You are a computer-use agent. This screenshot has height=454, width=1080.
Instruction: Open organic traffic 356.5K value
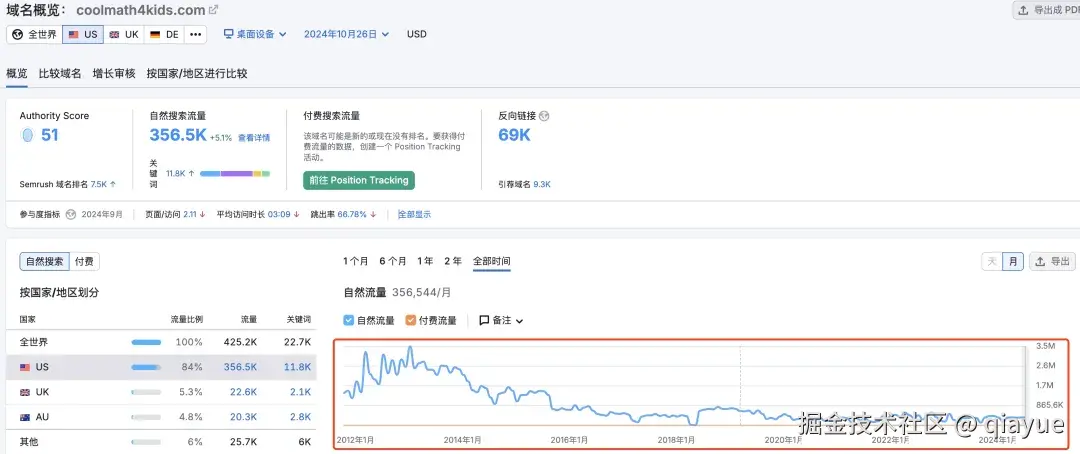[178, 135]
